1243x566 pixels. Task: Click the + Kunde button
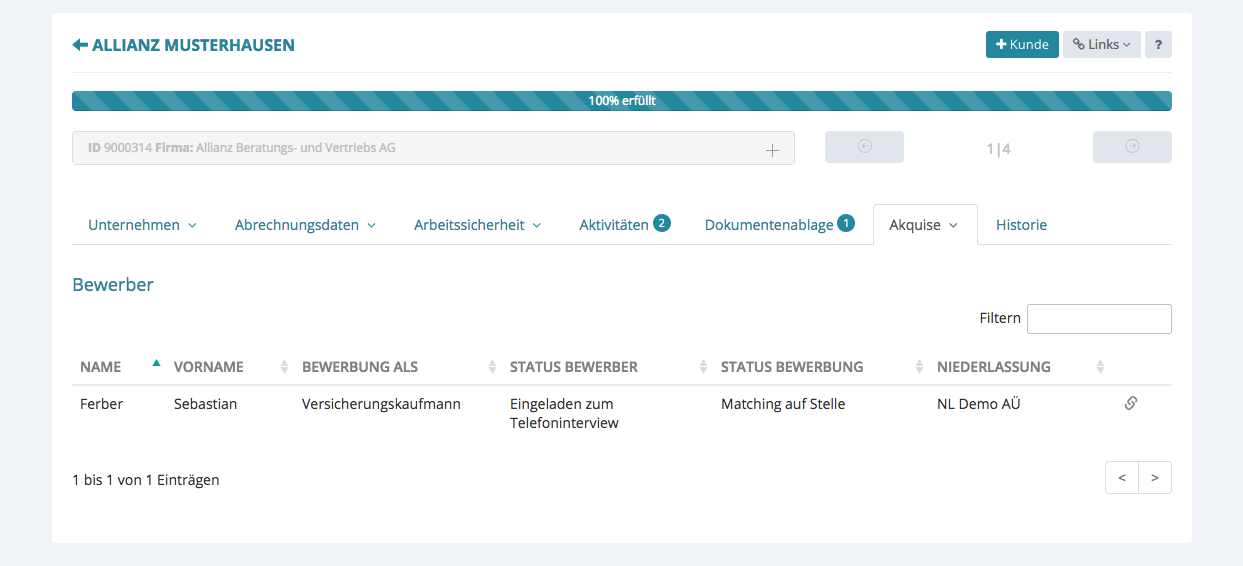[1021, 45]
